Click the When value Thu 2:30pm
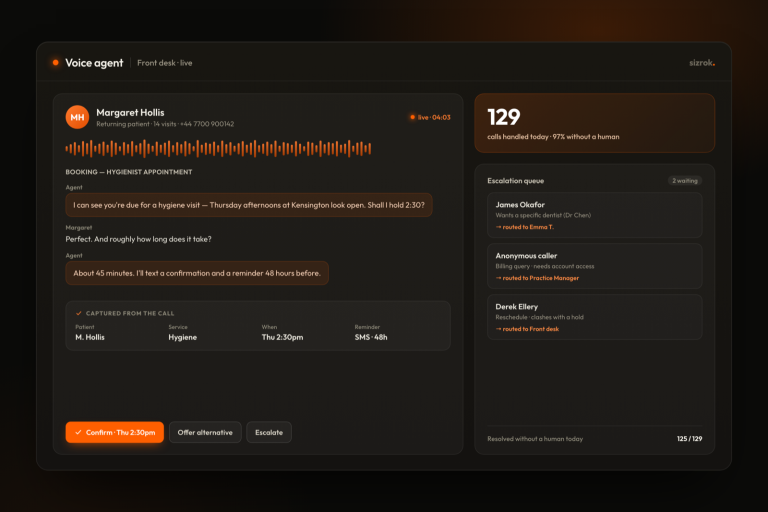The width and height of the screenshot is (768, 512). tap(282, 337)
